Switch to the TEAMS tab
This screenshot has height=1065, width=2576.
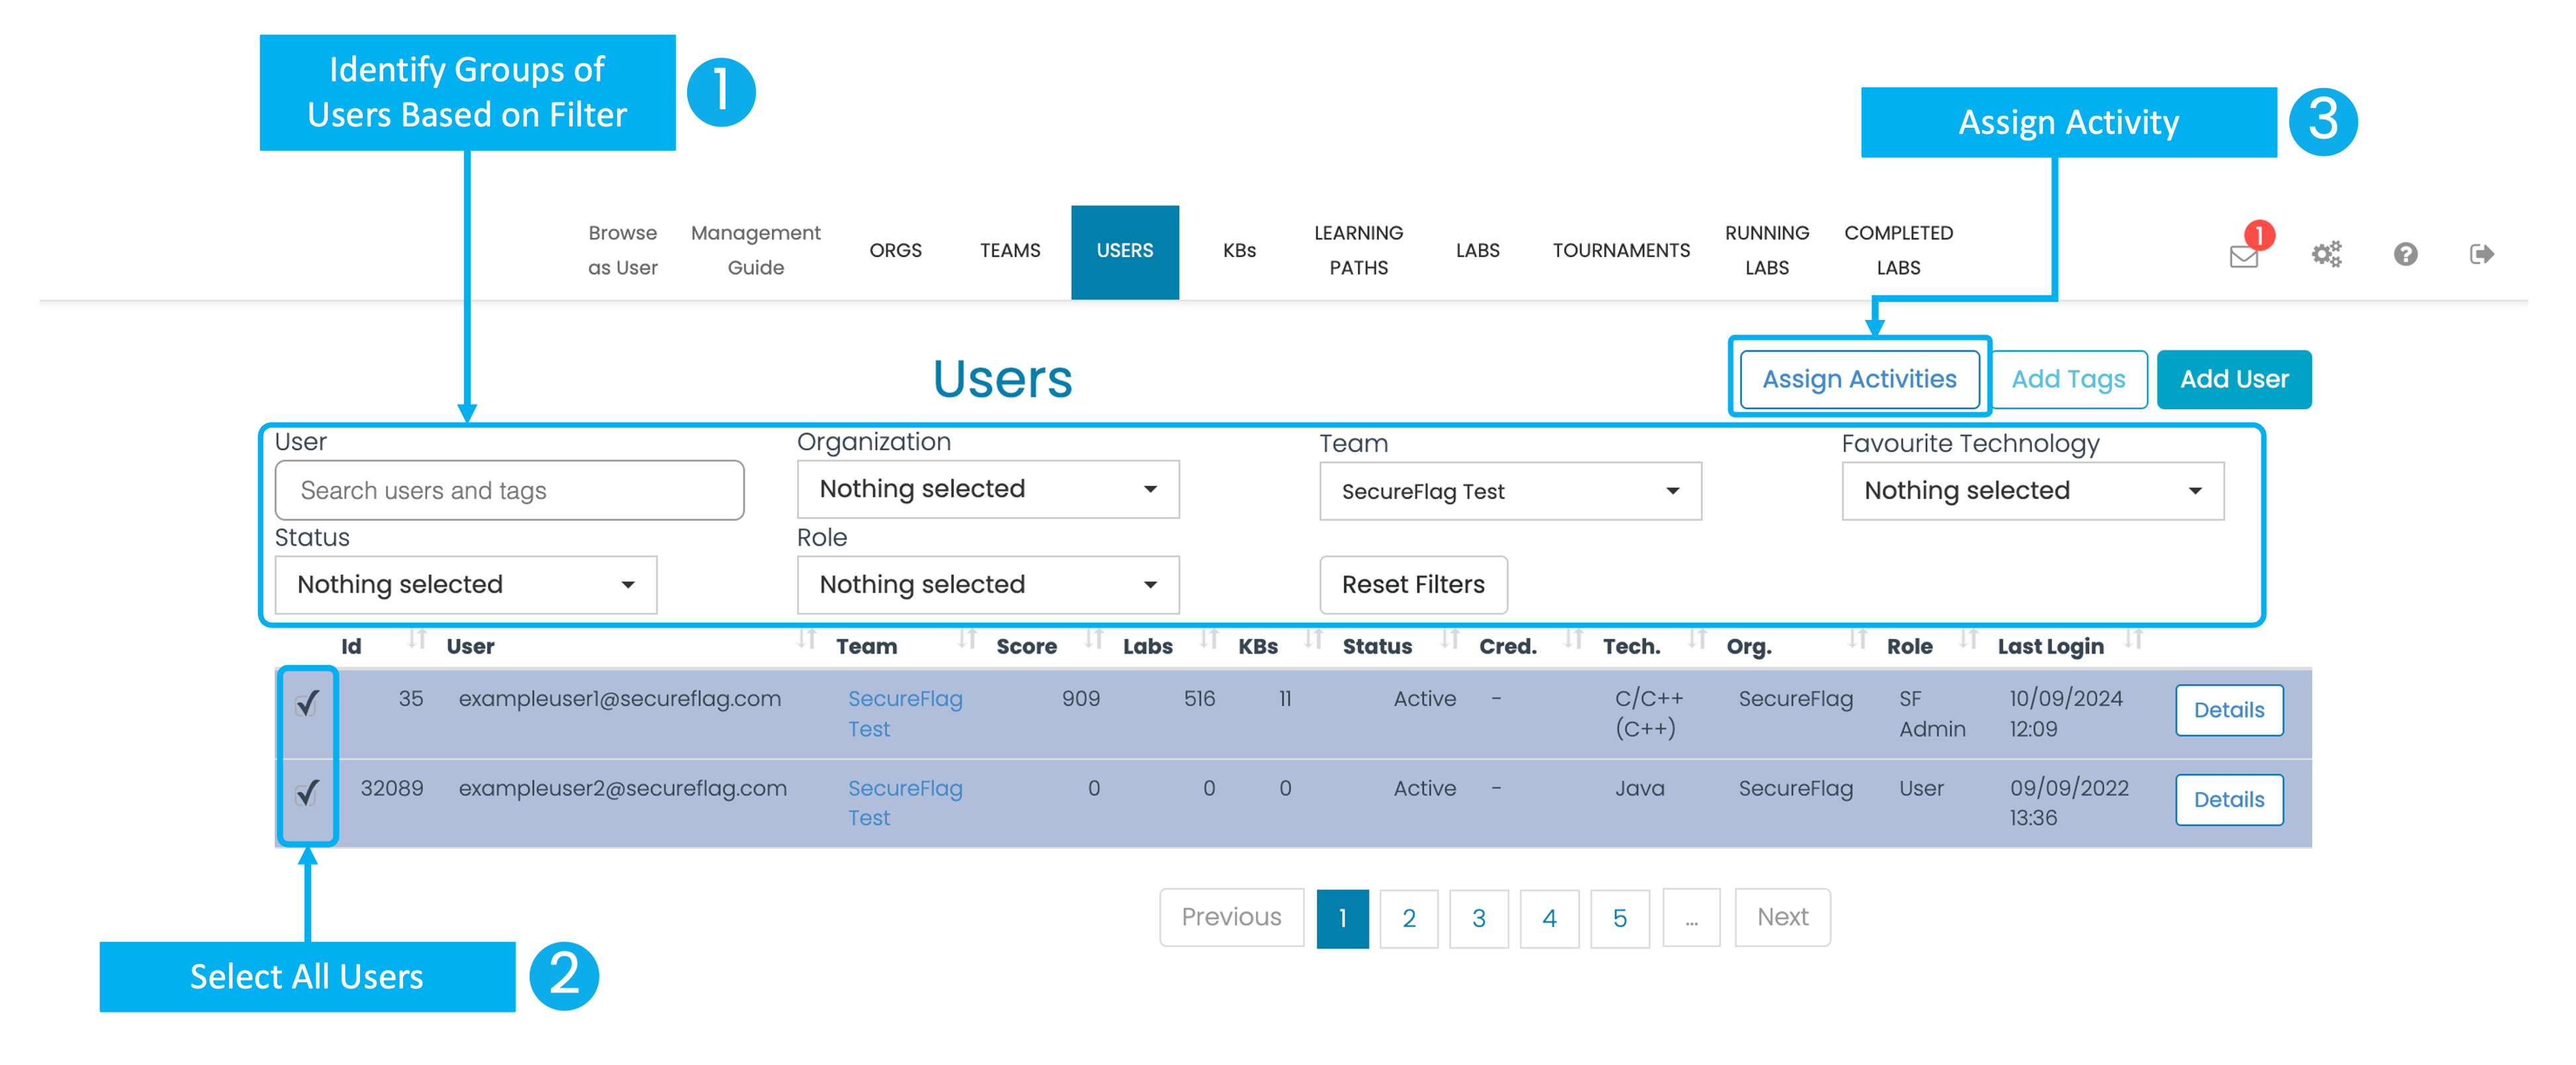[1009, 251]
